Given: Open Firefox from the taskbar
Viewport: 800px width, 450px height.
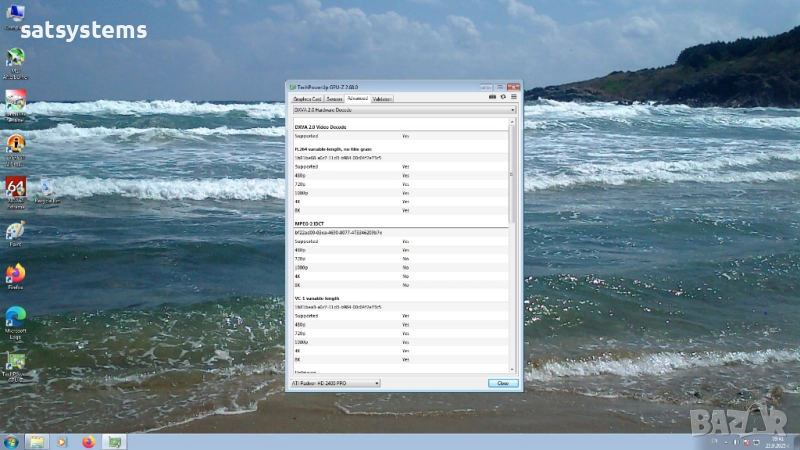Looking at the screenshot, I should point(88,441).
